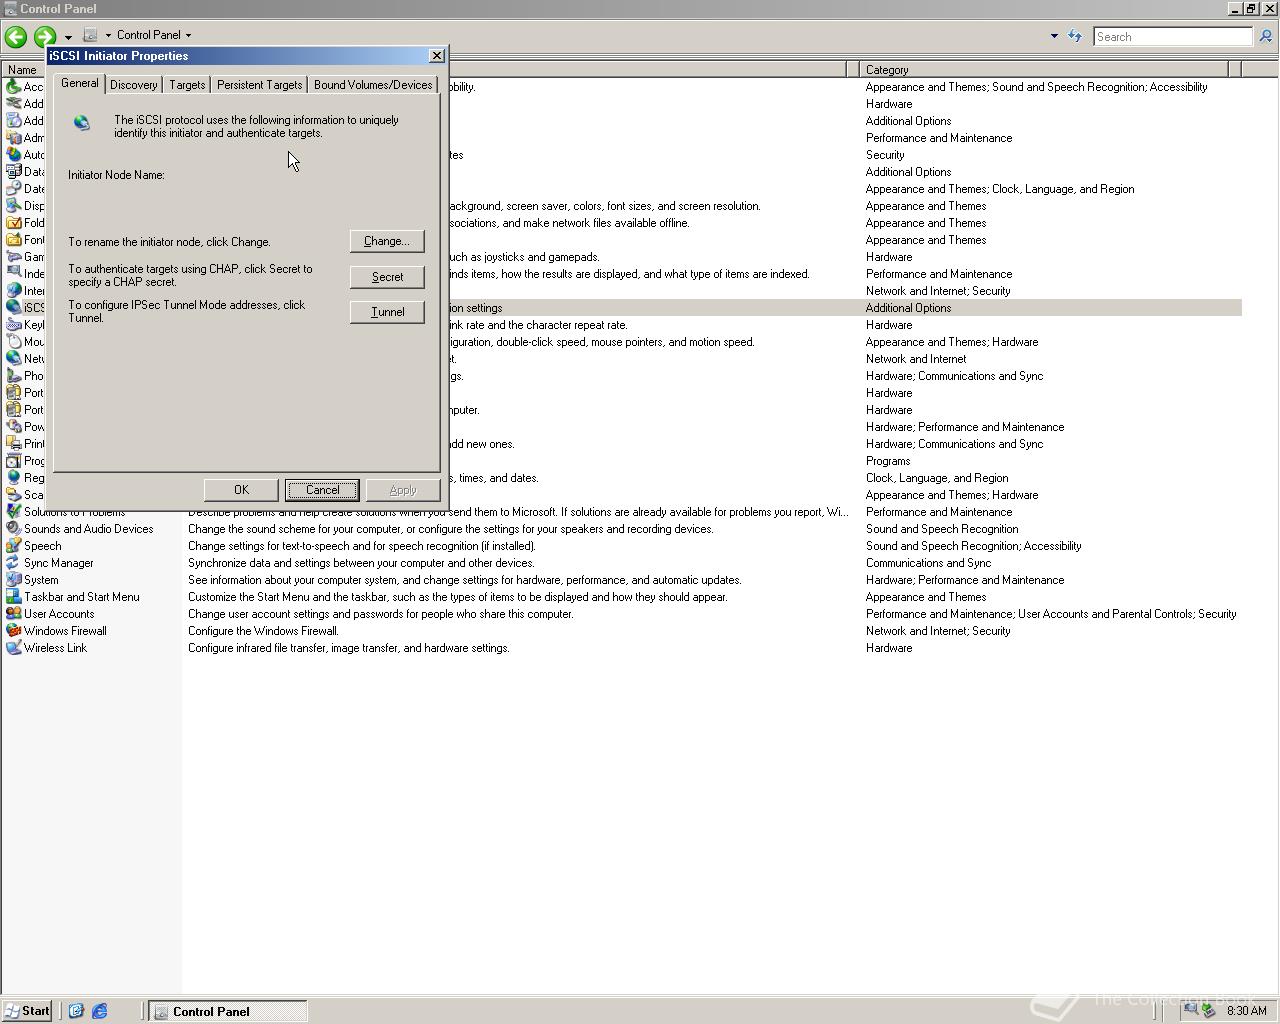Click the green Back arrow
This screenshot has width=1280, height=1024.
(15, 37)
